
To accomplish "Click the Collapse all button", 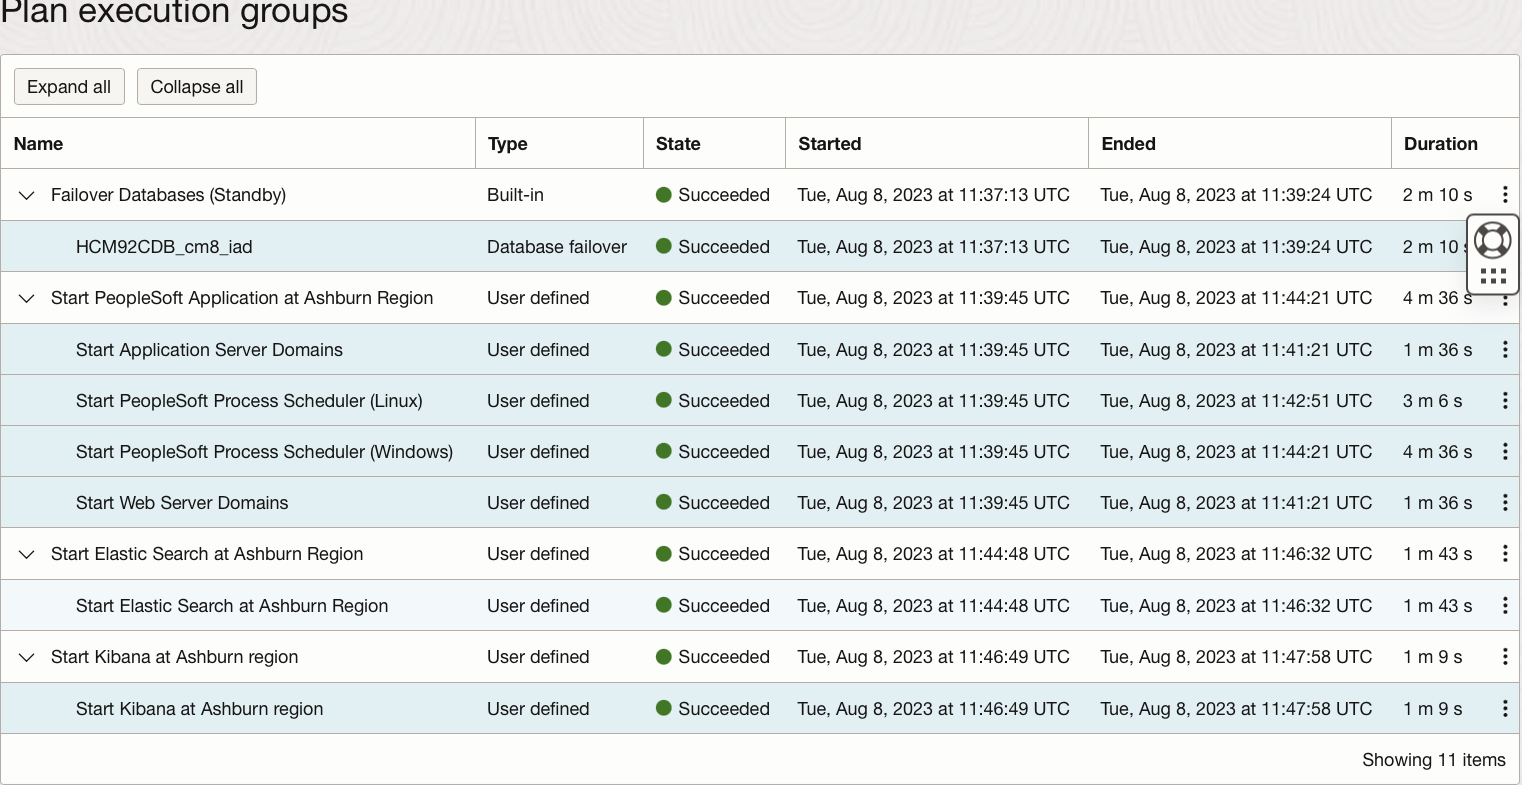I will pos(196,86).
